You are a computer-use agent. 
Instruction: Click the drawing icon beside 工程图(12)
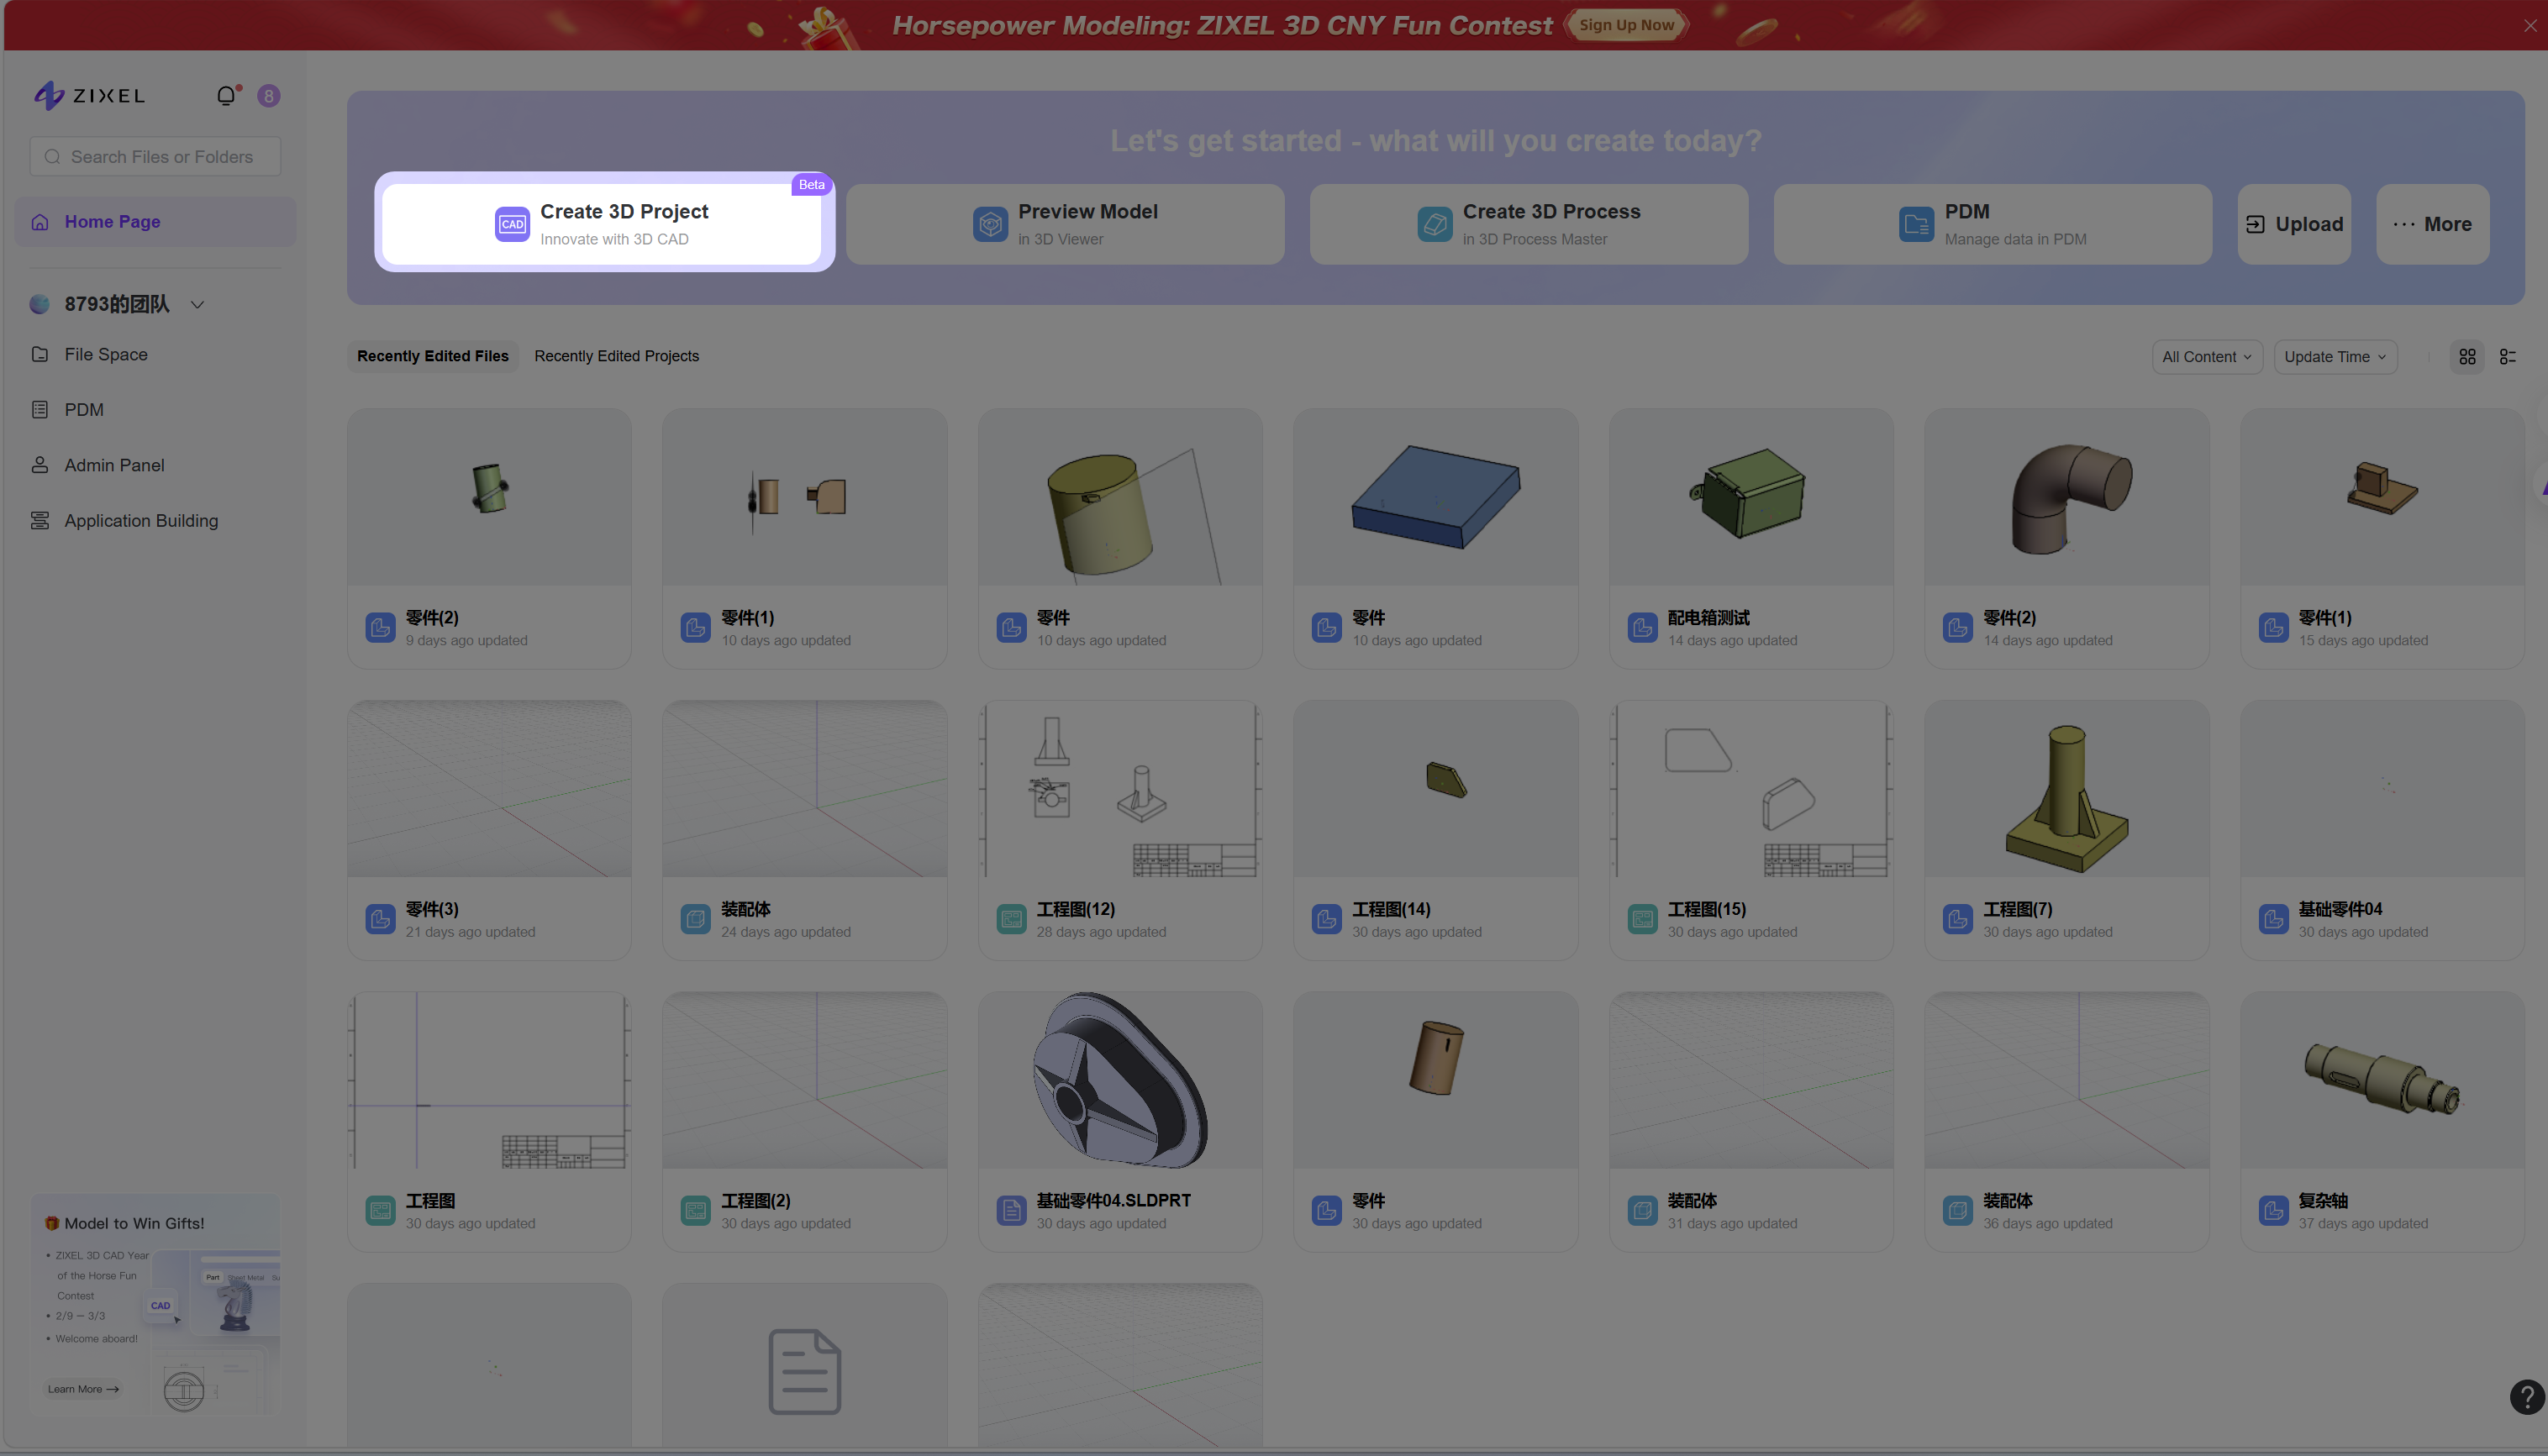pos(1011,919)
